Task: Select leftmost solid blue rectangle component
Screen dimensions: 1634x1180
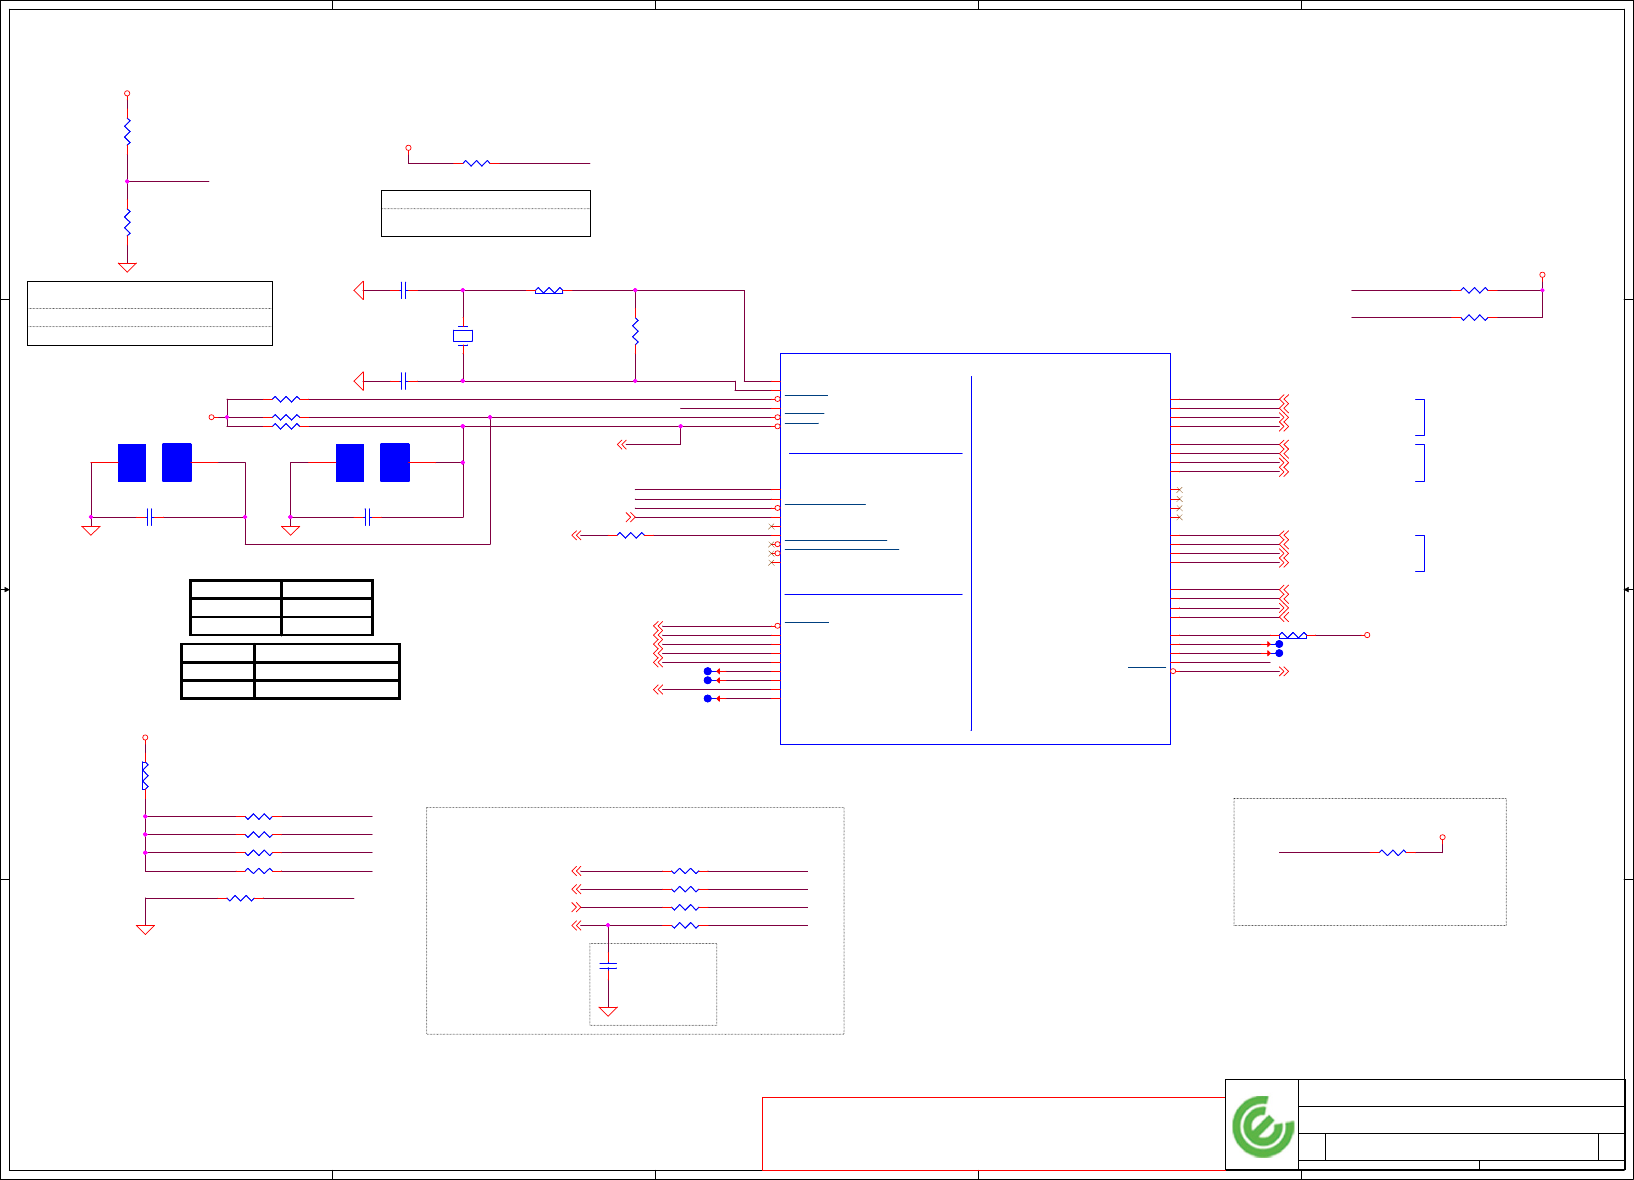Action: point(132,463)
